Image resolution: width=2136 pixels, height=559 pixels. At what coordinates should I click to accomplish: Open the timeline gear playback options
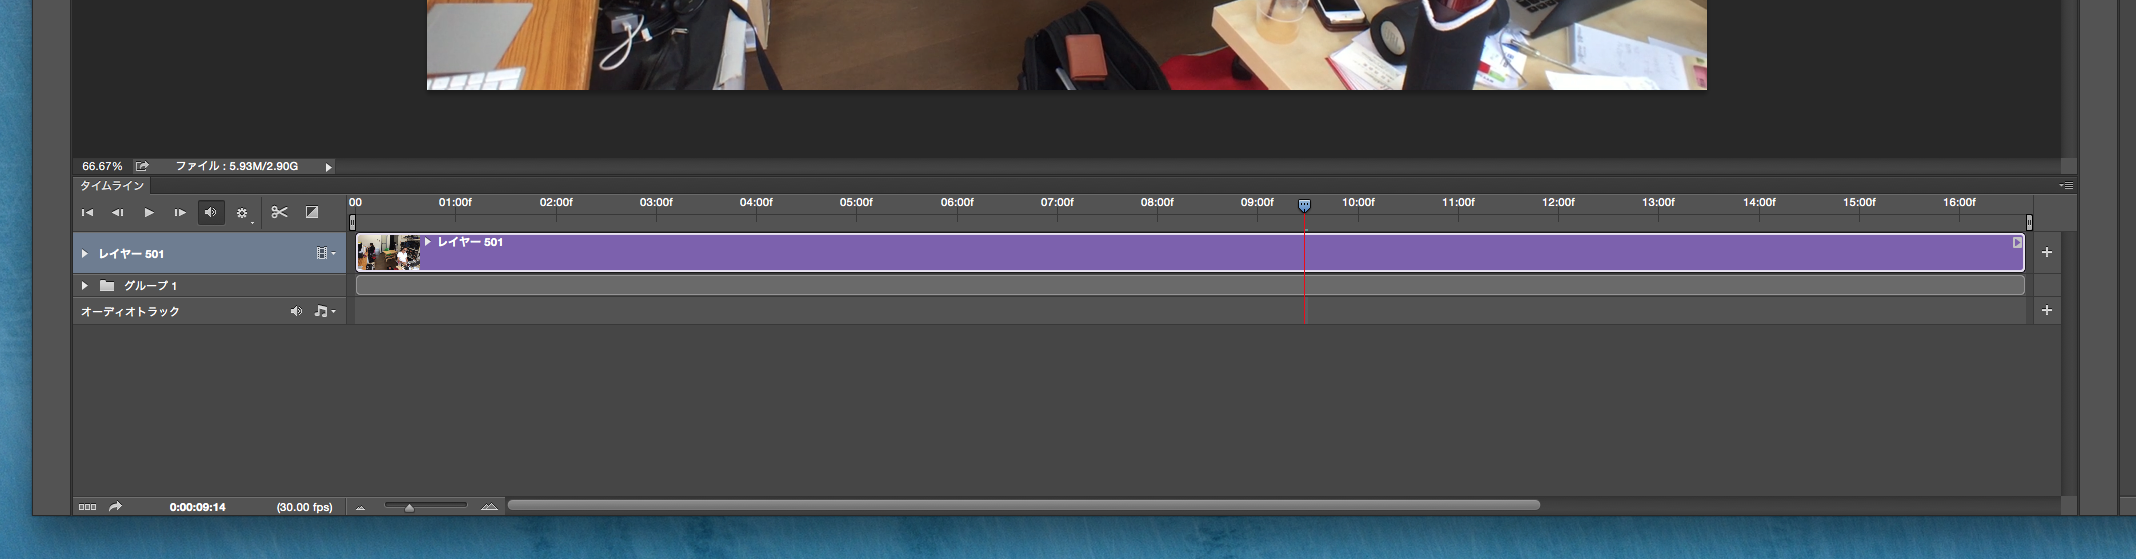coord(243,213)
